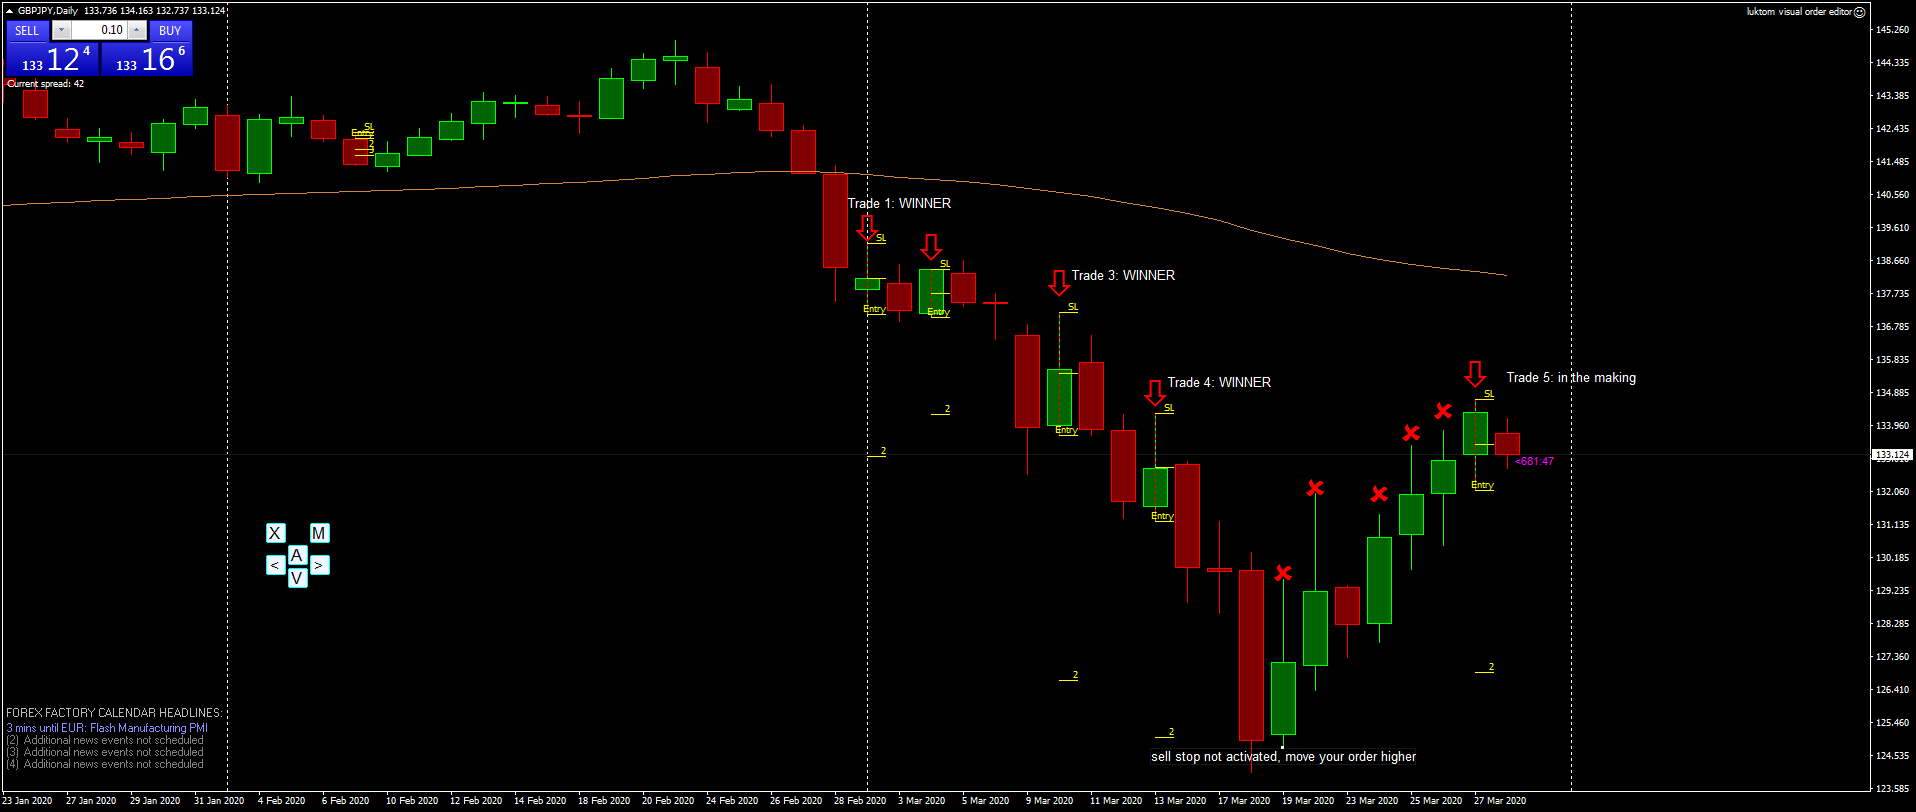Click the right arrow pad button
Image resolution: width=1916 pixels, height=812 pixels.
[x=319, y=565]
